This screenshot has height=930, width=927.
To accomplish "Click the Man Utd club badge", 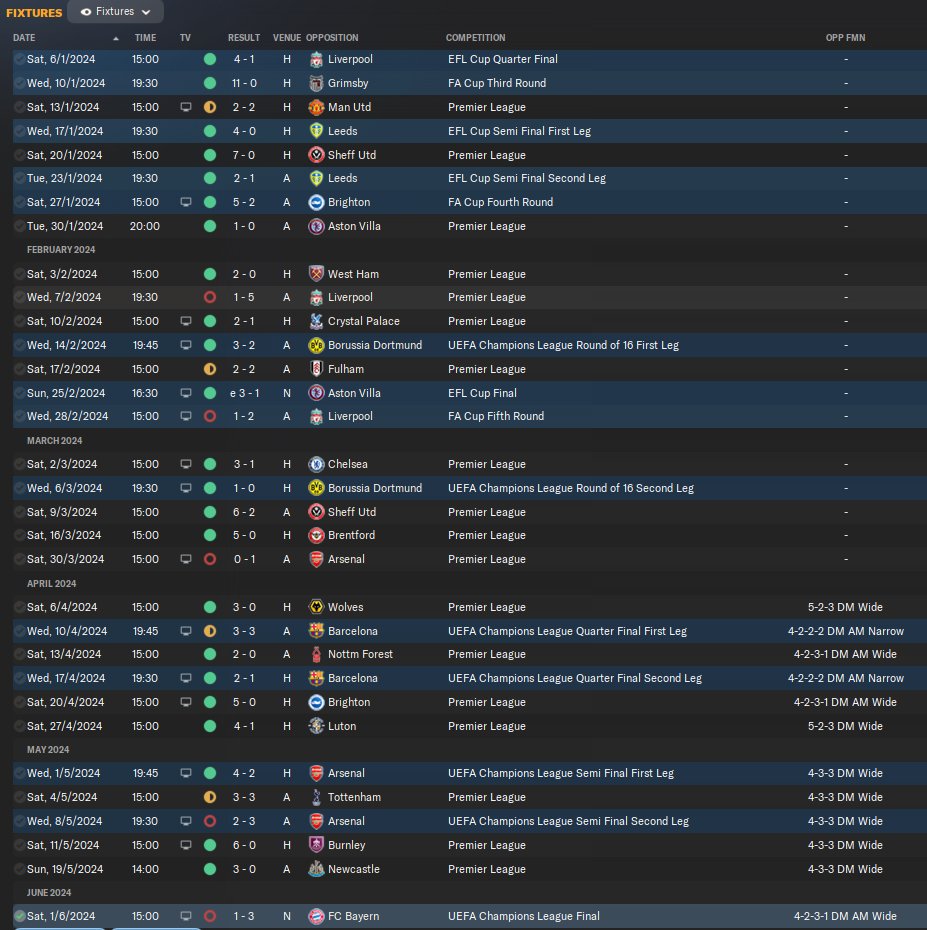I will point(316,107).
